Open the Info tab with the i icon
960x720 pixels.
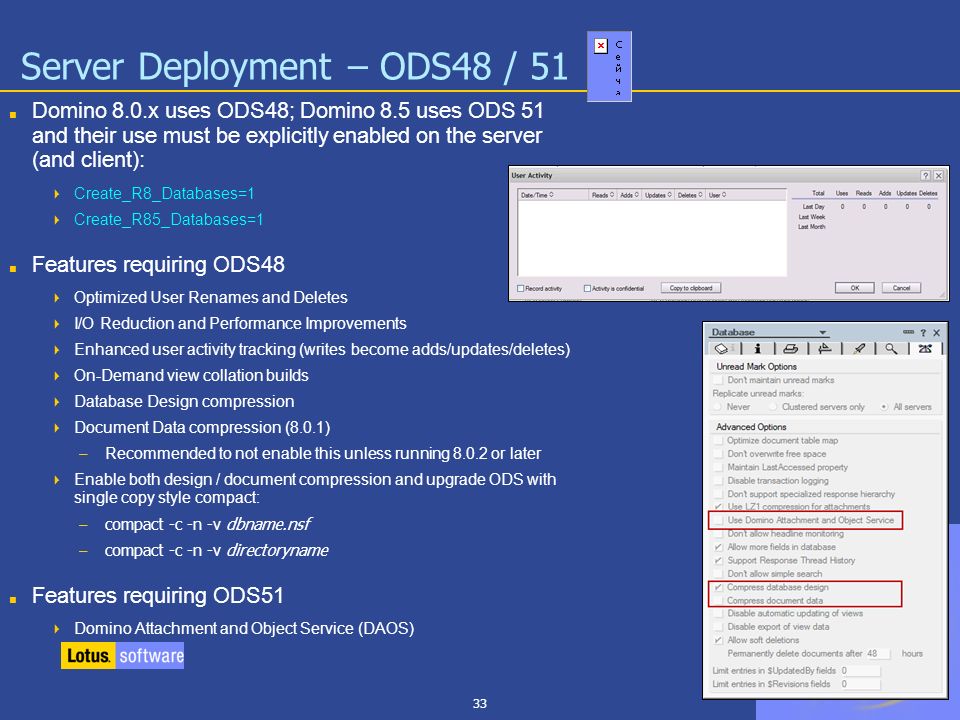coord(757,348)
